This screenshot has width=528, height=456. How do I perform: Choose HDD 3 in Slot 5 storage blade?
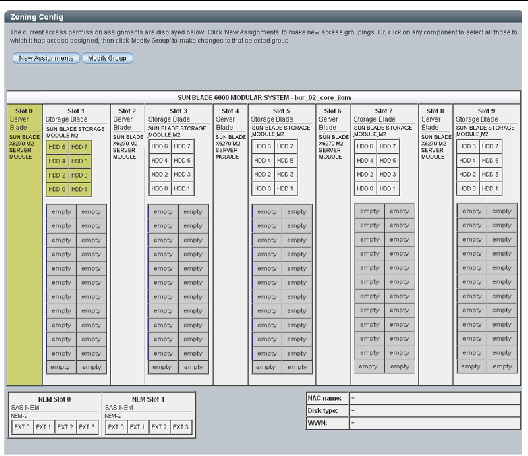(x=286, y=174)
